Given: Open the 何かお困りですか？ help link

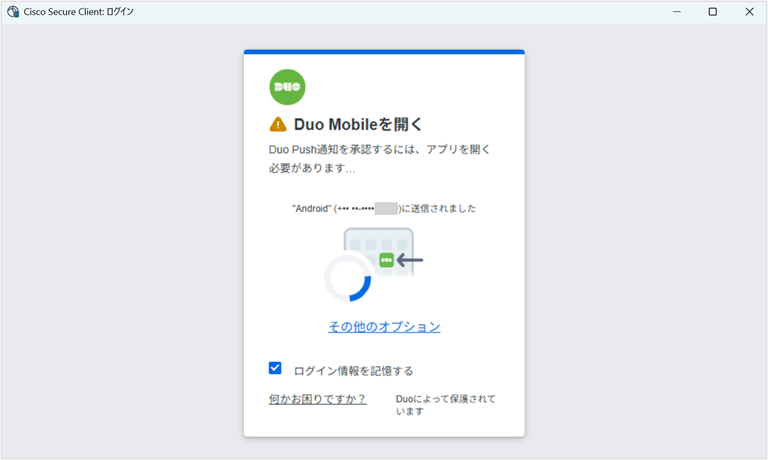Looking at the screenshot, I should 317,399.
